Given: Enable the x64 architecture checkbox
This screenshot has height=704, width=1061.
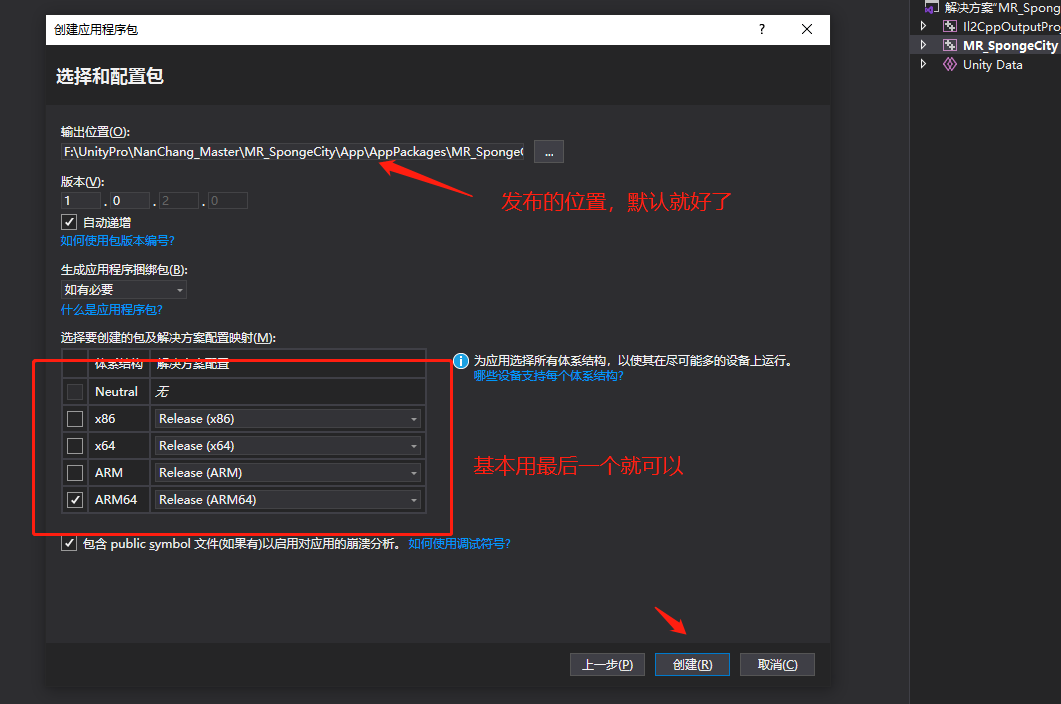Looking at the screenshot, I should click(74, 445).
